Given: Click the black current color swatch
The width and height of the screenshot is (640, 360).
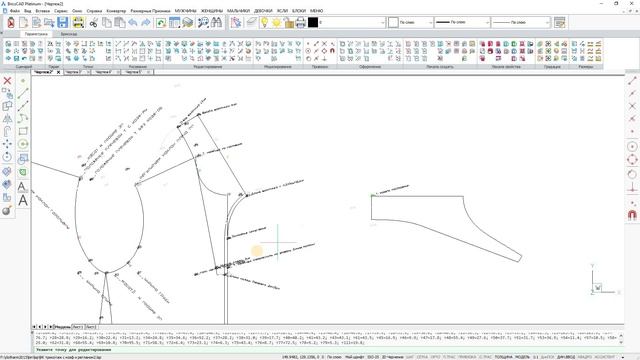Looking at the screenshot, I should tap(313, 22).
